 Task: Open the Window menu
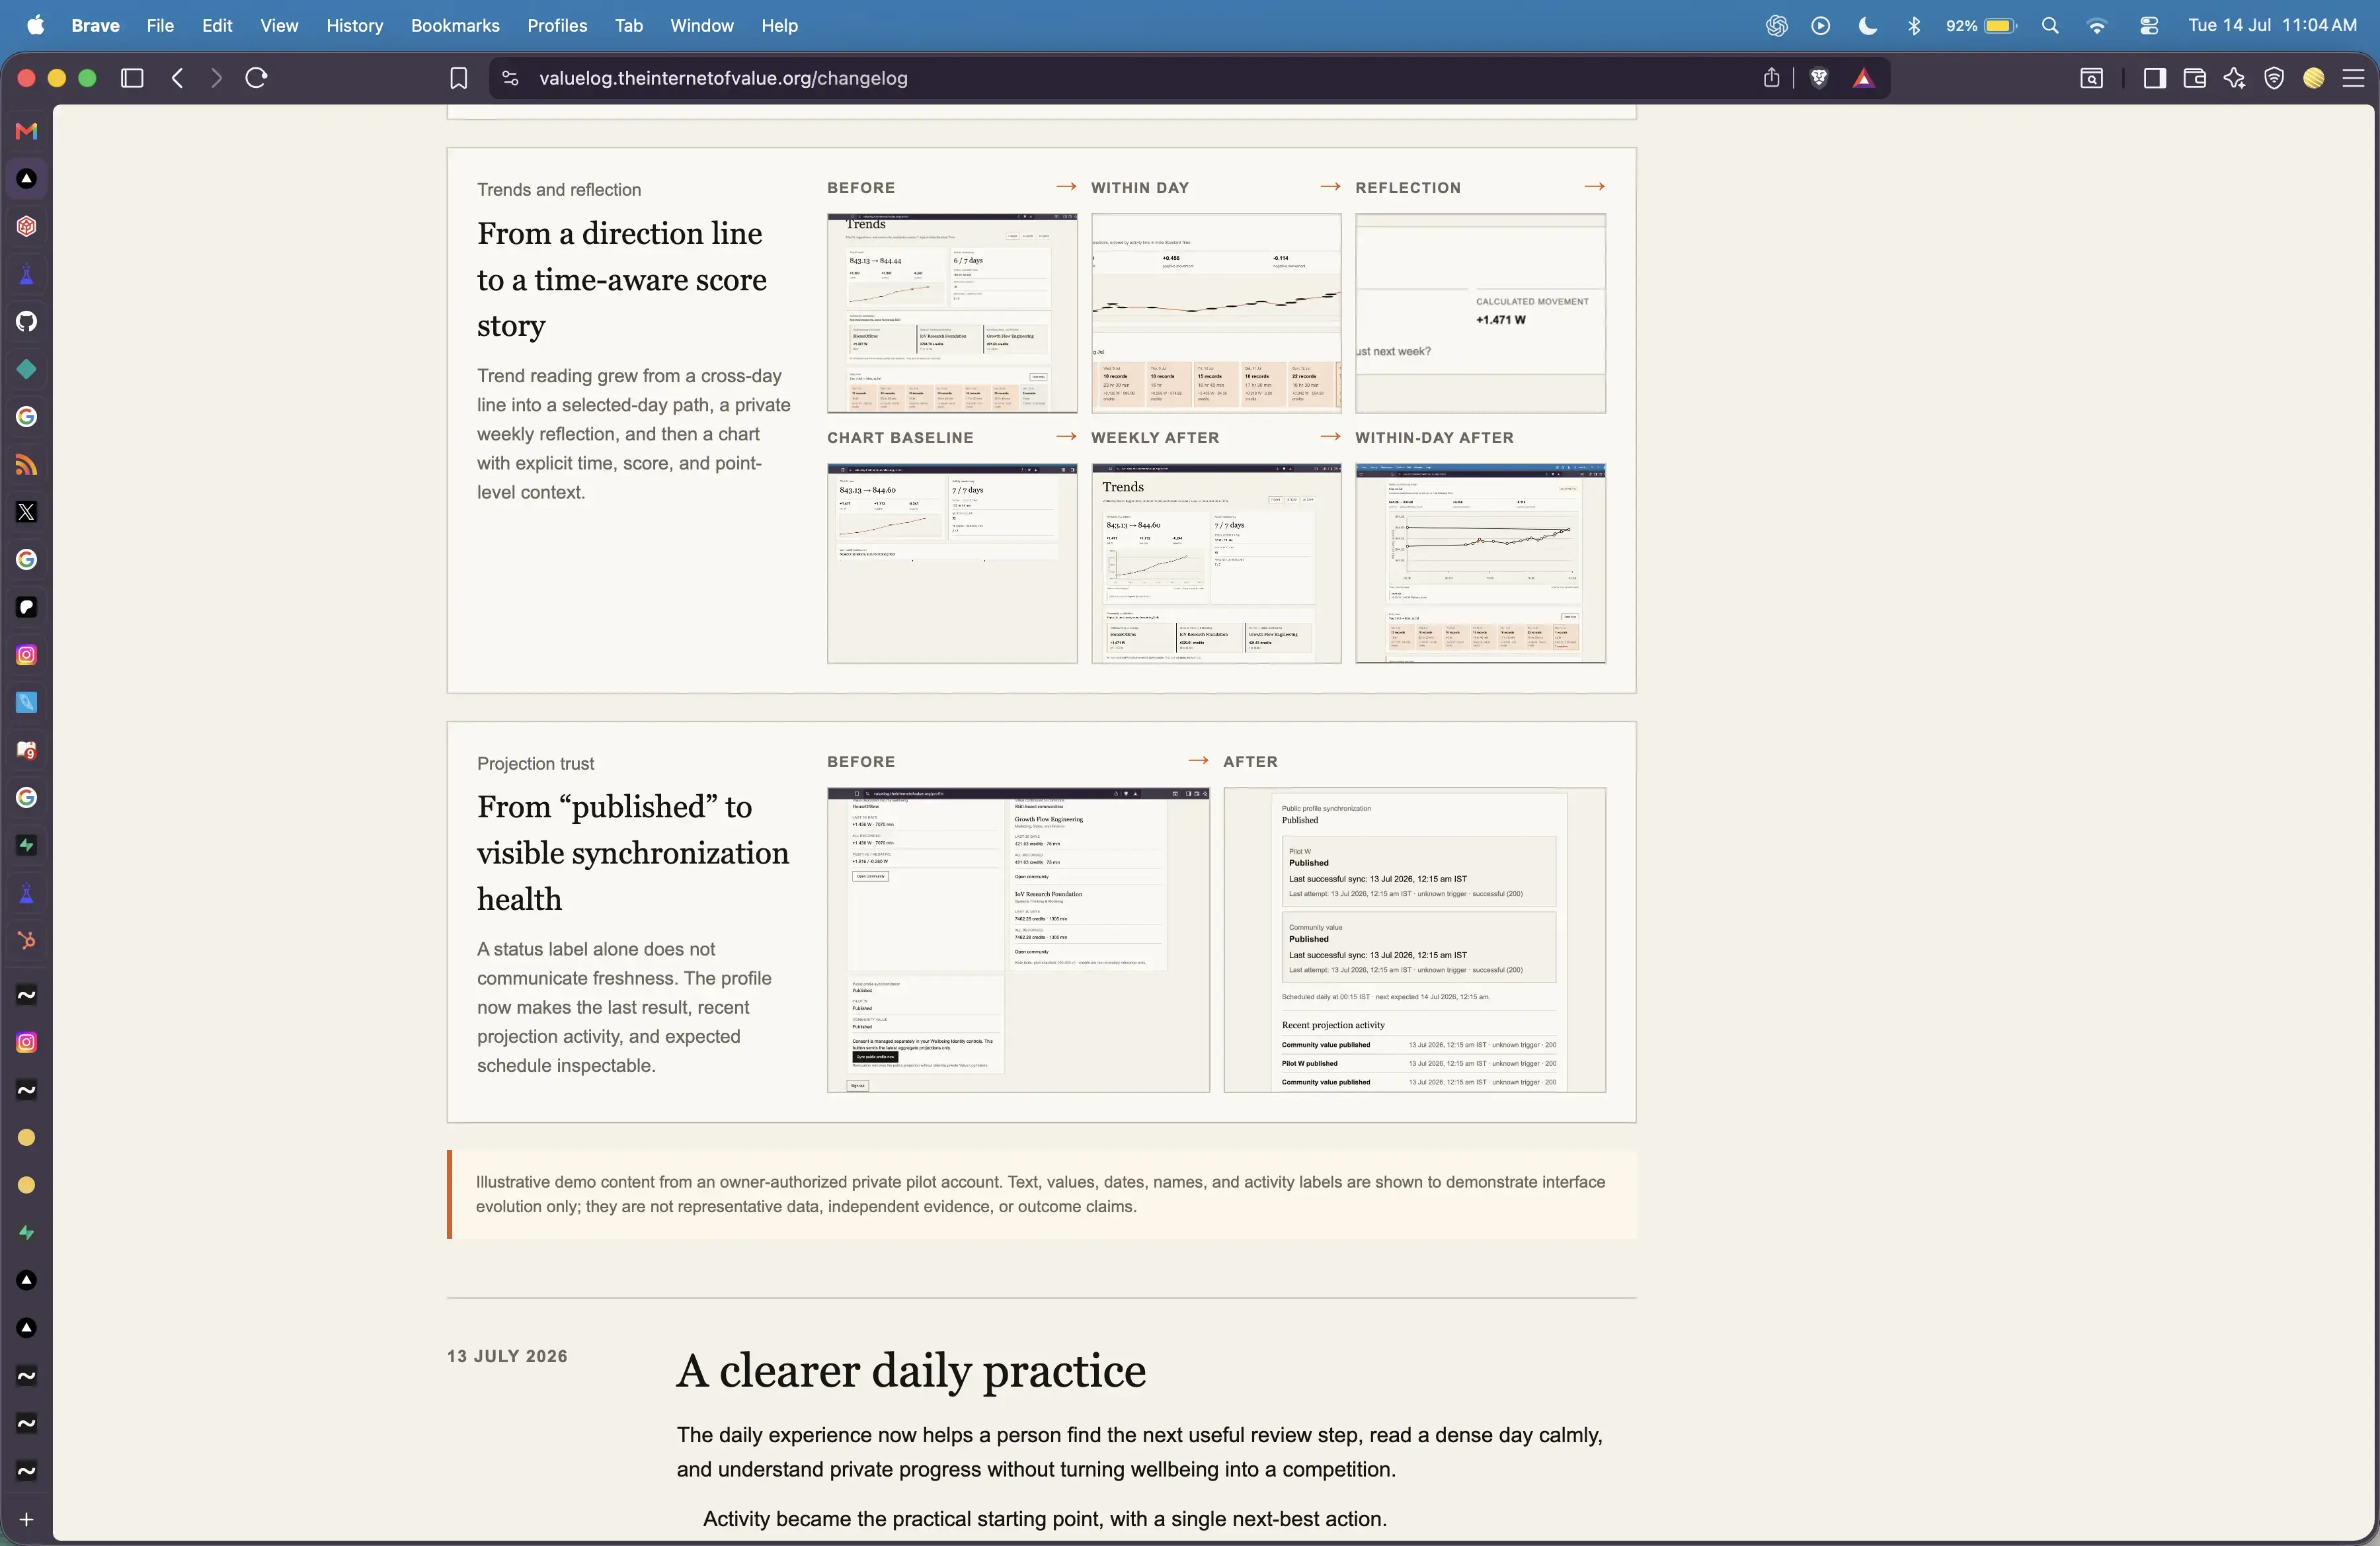701,26
